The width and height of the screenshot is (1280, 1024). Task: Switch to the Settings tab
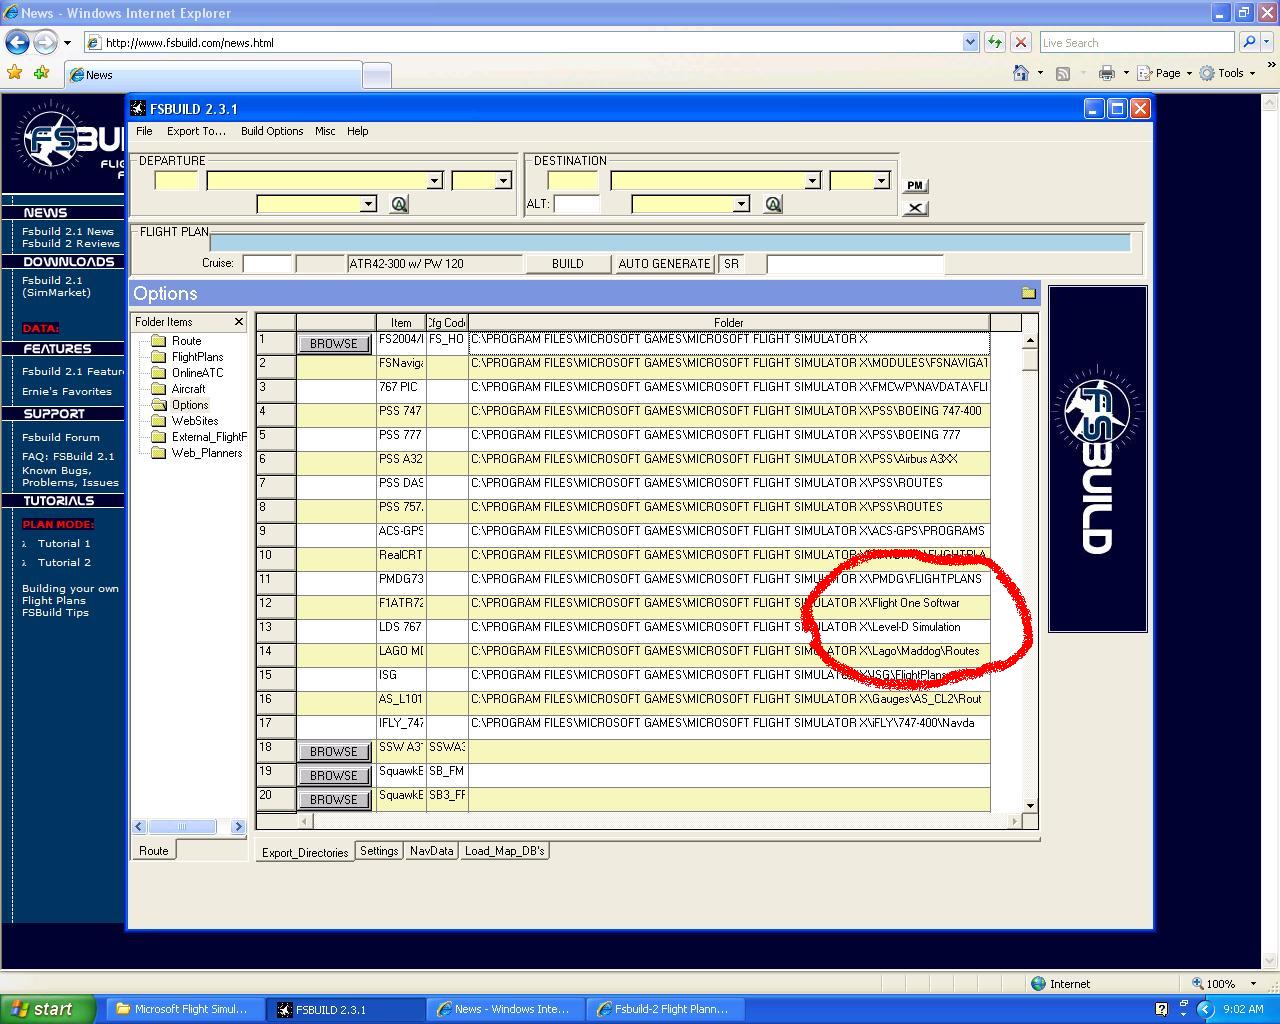[x=379, y=851]
